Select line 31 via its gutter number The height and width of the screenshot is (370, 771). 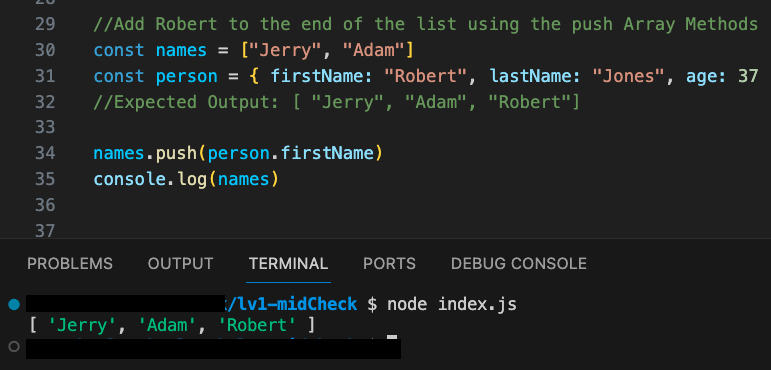45,76
